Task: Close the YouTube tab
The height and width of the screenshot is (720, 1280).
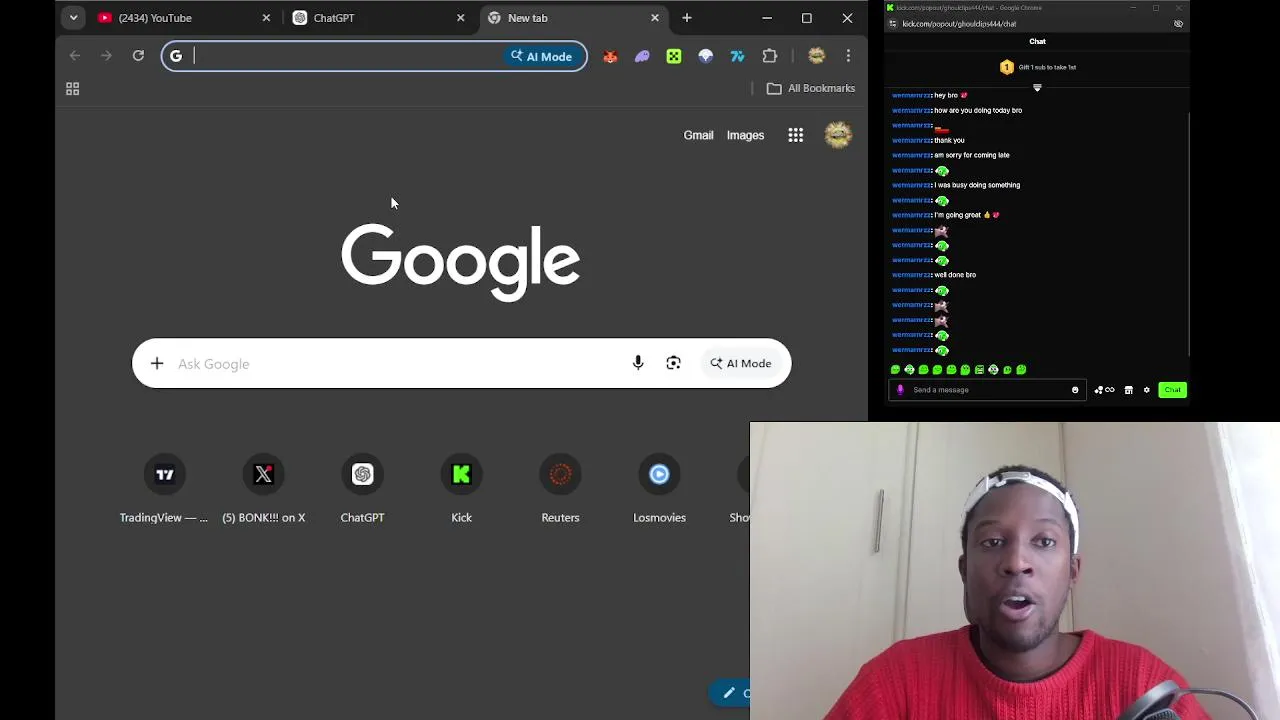Action: click(x=266, y=18)
